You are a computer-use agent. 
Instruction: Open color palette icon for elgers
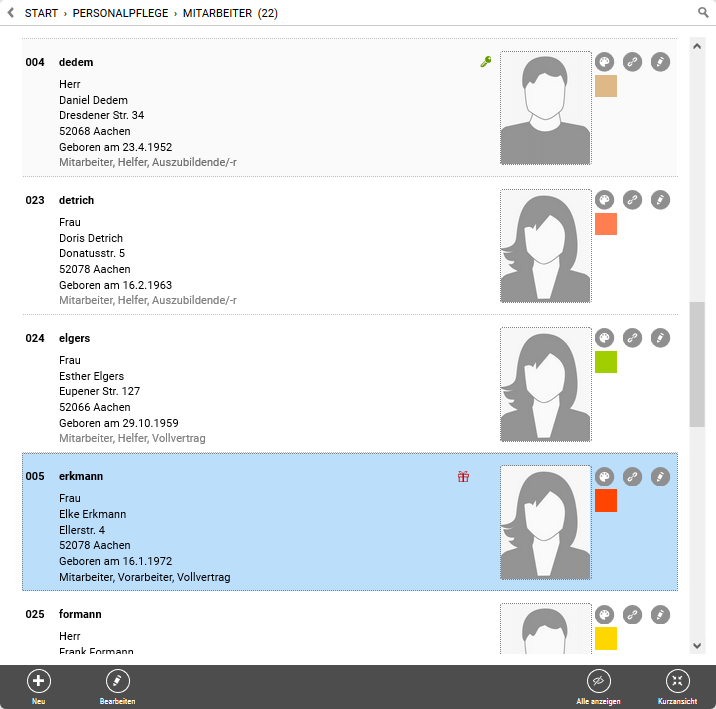(605, 338)
